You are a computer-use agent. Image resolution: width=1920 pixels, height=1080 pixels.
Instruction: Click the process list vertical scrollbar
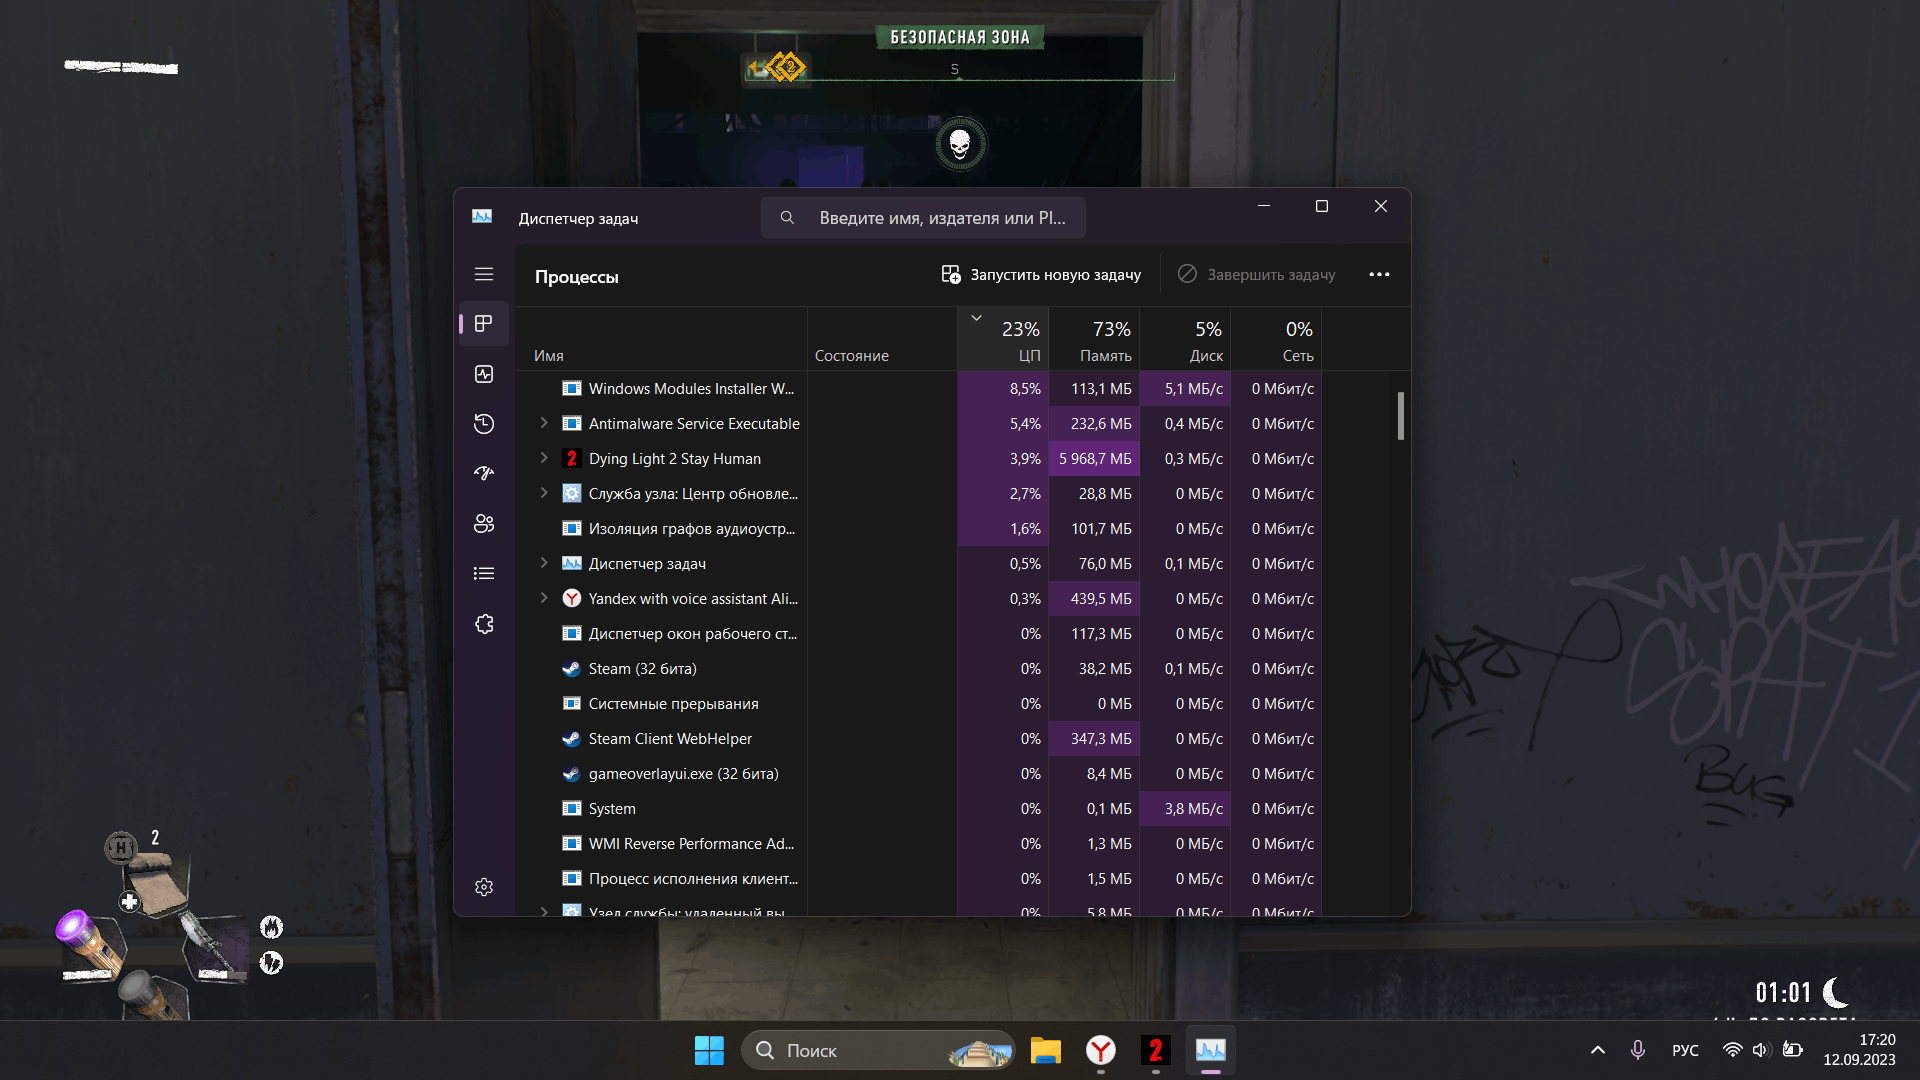(x=1400, y=415)
